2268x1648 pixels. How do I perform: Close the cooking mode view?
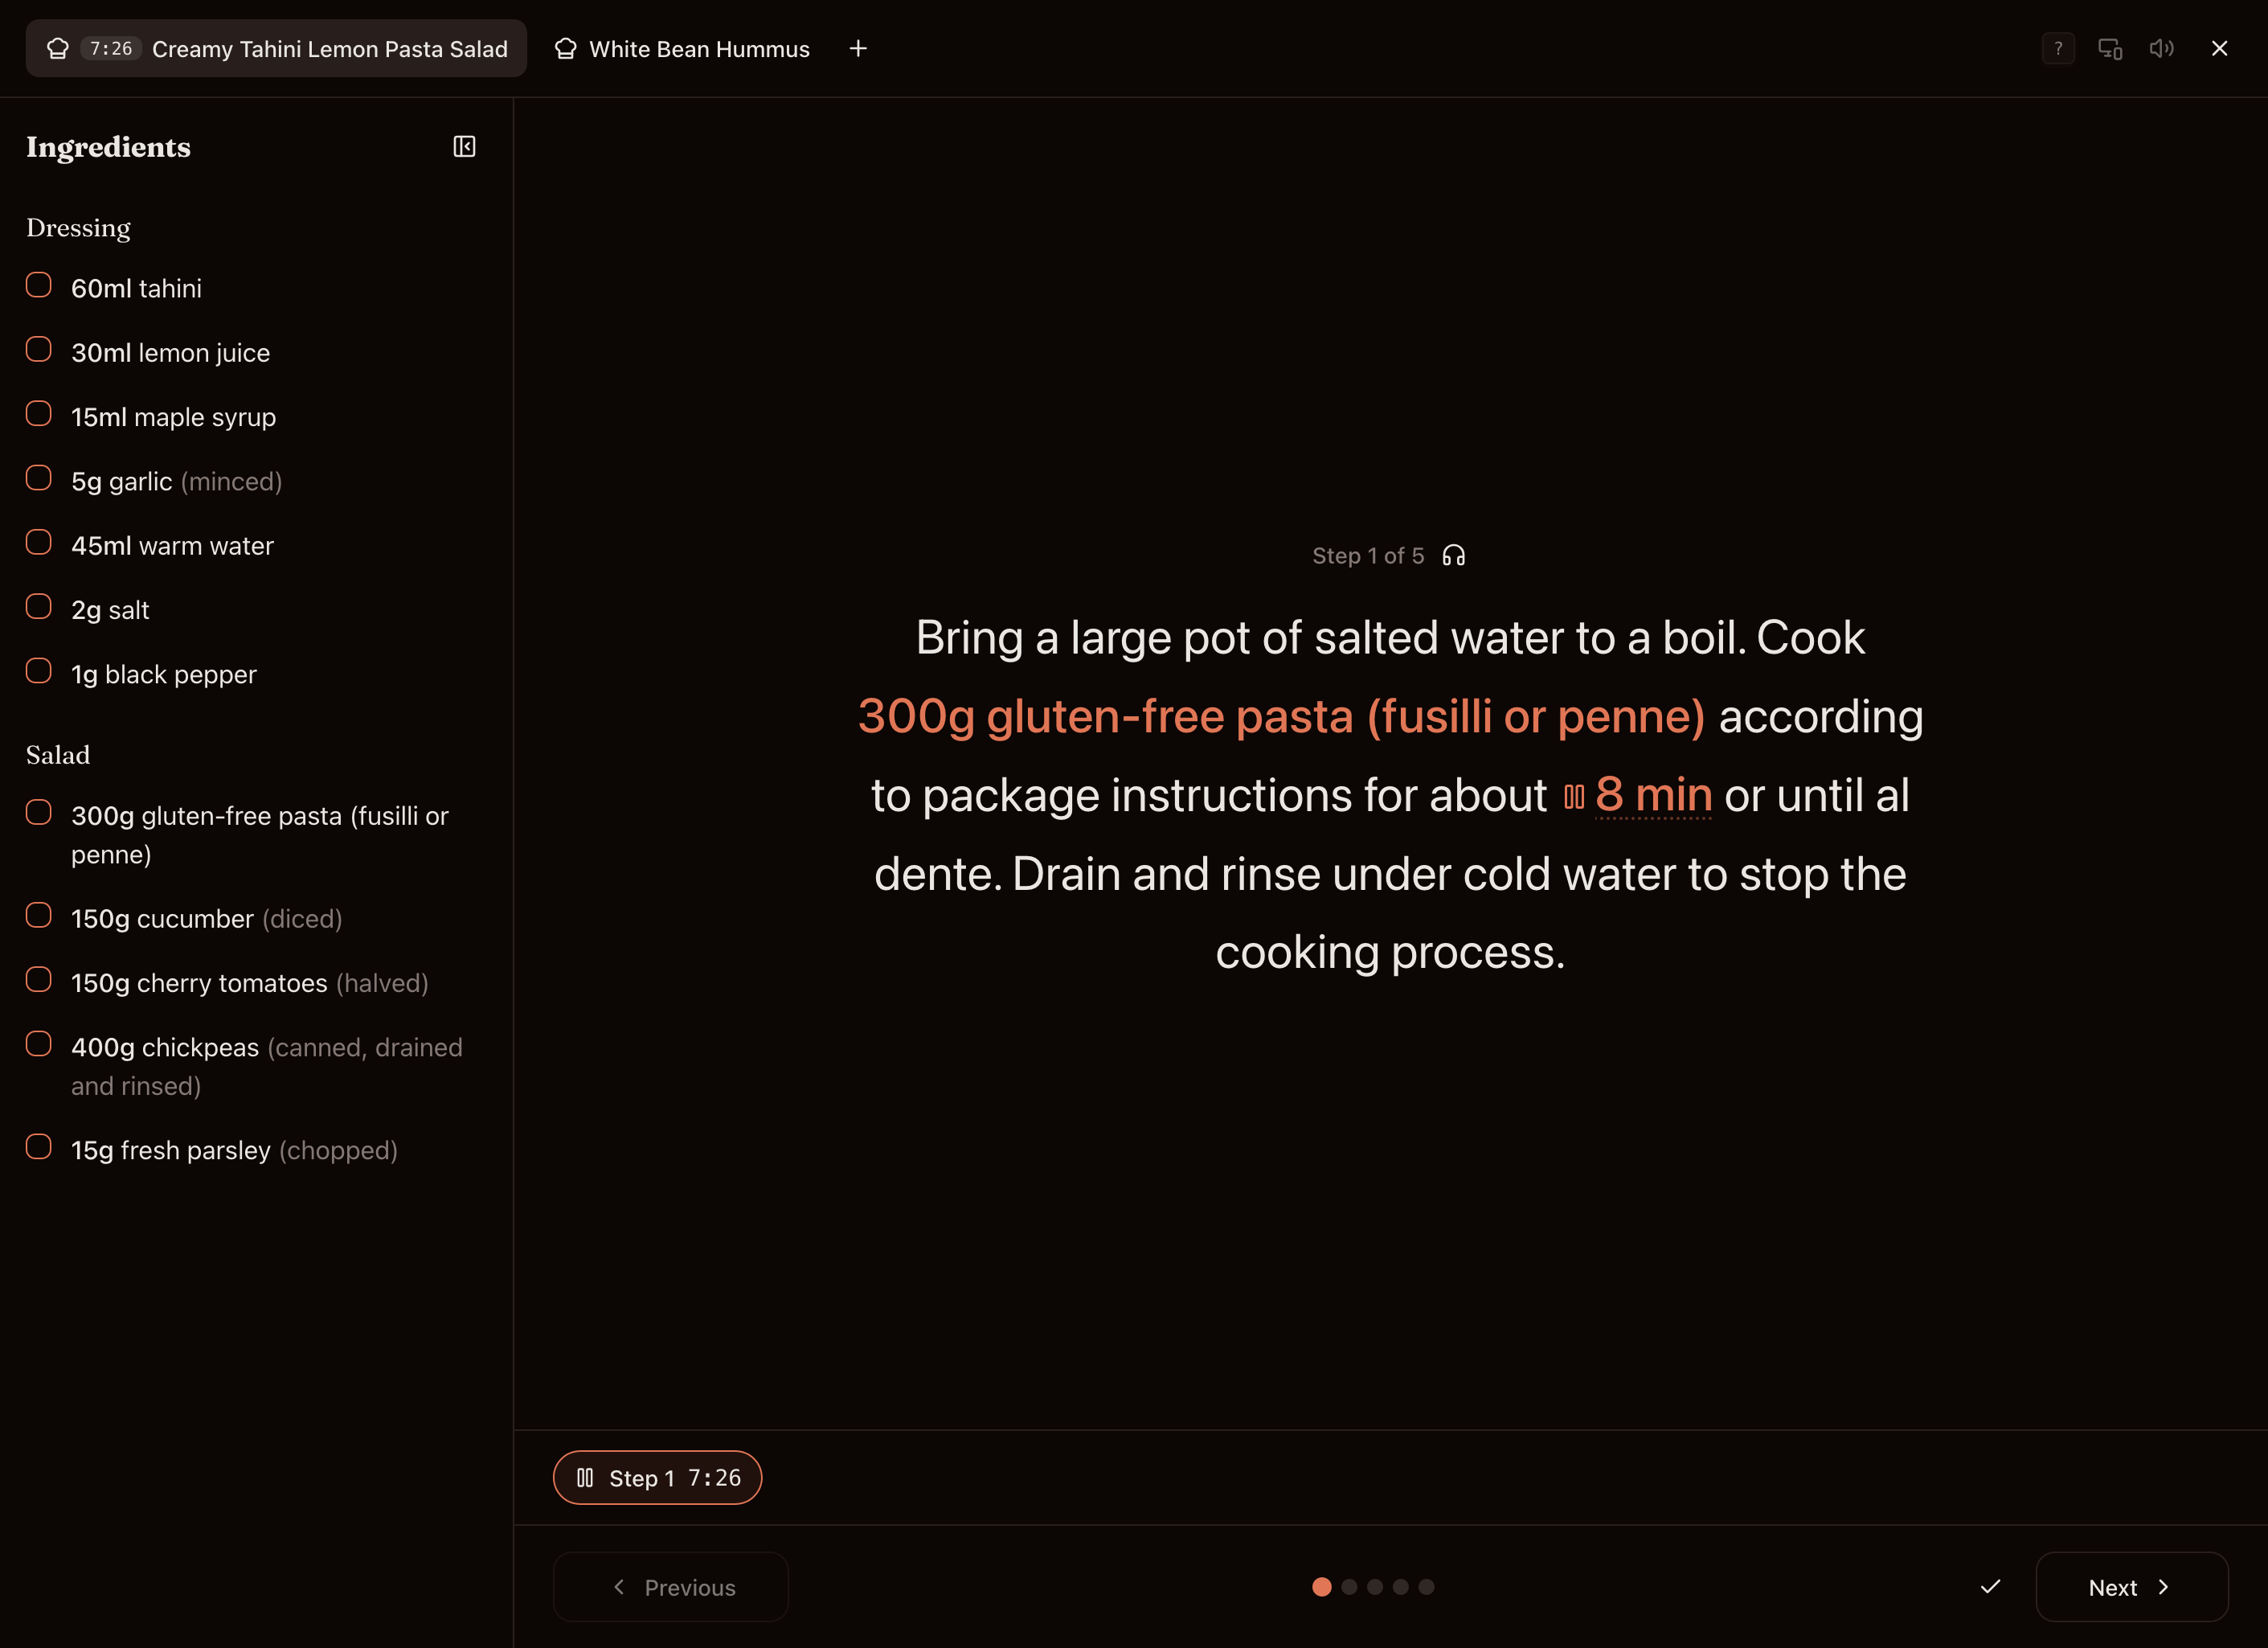coord(2219,49)
